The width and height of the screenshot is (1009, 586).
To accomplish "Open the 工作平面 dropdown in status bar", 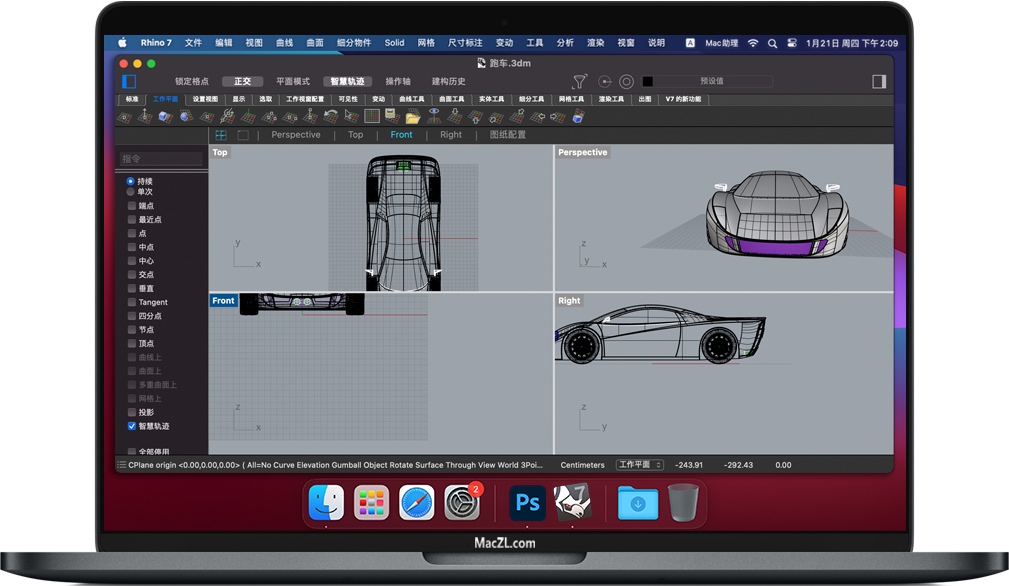I will 640,465.
